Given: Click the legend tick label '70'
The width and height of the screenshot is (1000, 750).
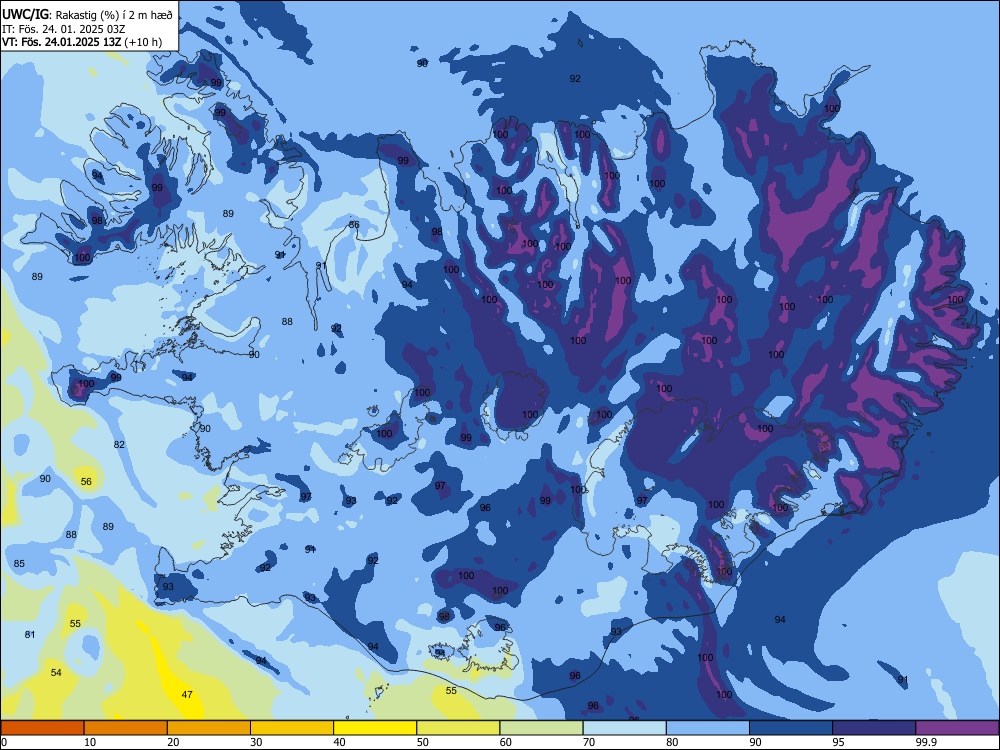Looking at the screenshot, I should (x=589, y=742).
